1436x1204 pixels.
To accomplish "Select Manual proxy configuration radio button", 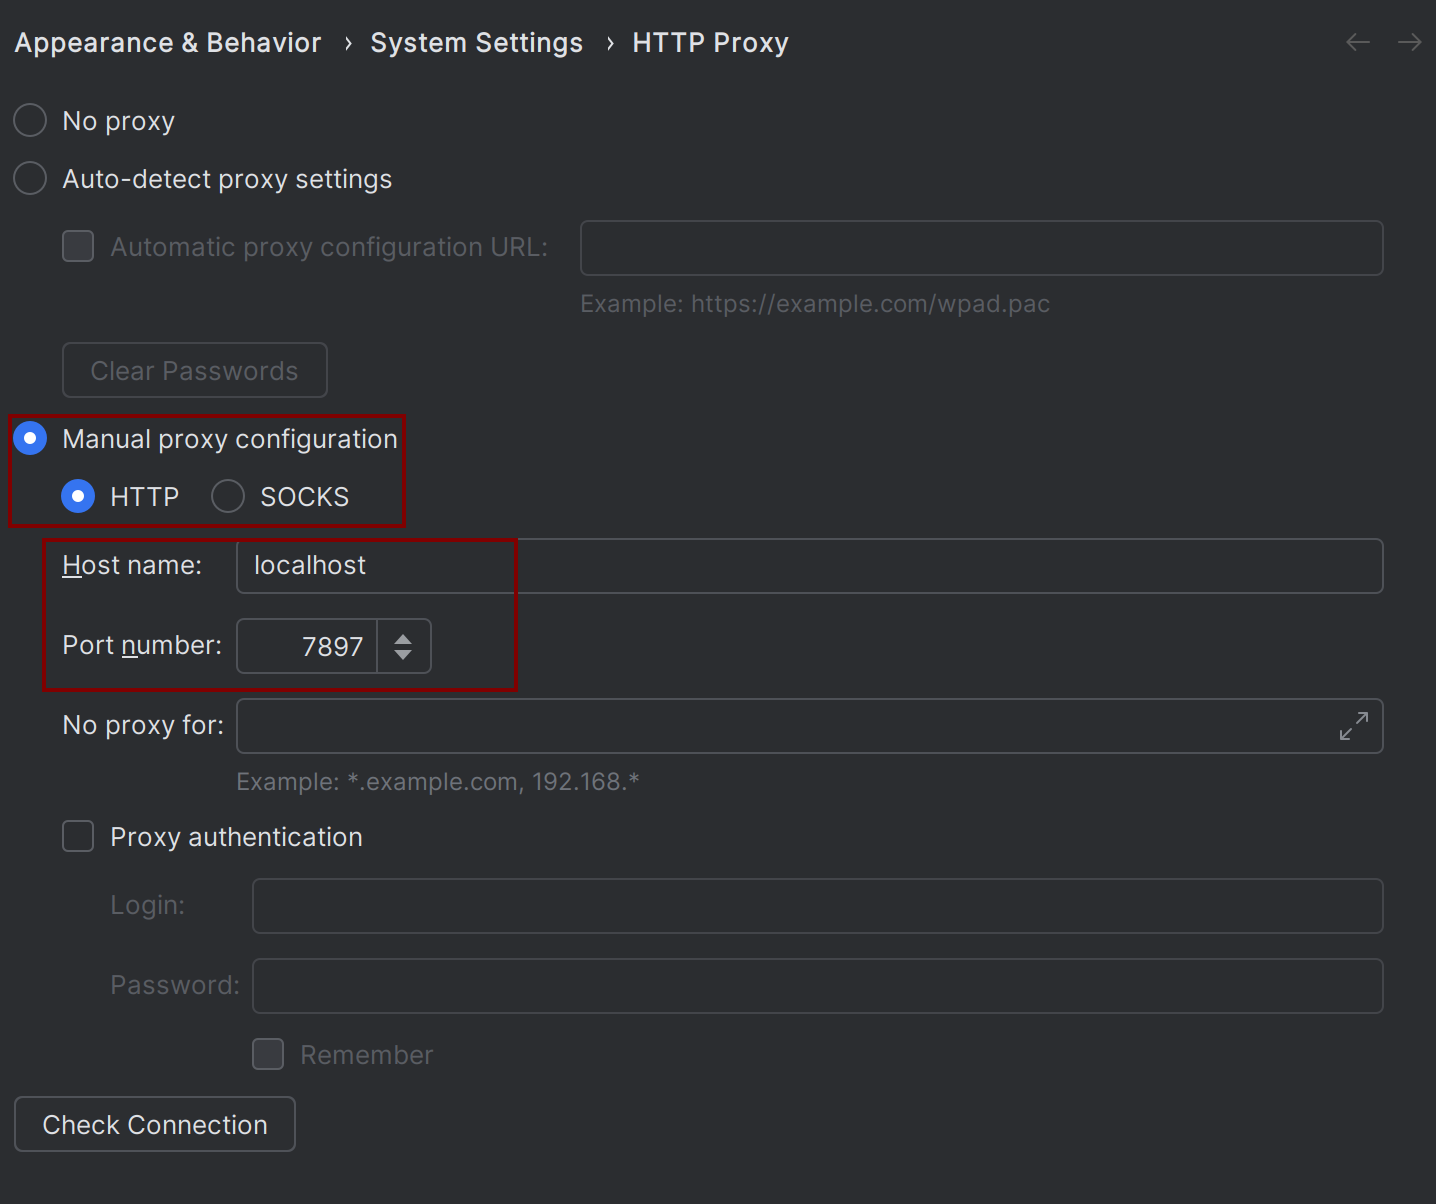I will tap(30, 439).
